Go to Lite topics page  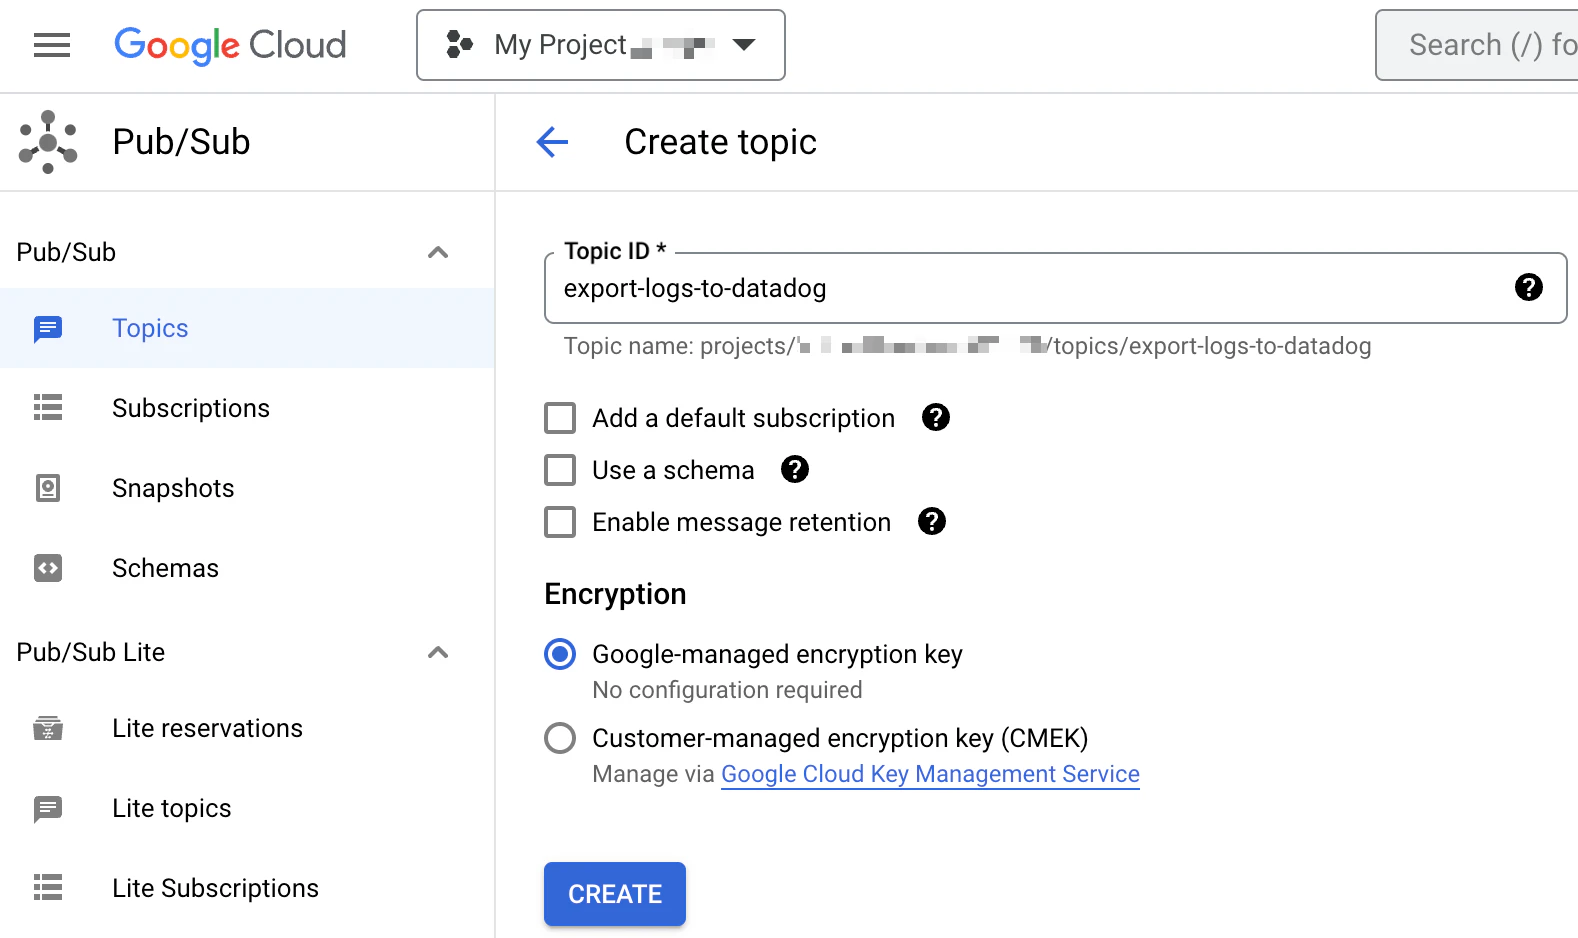coord(247,808)
